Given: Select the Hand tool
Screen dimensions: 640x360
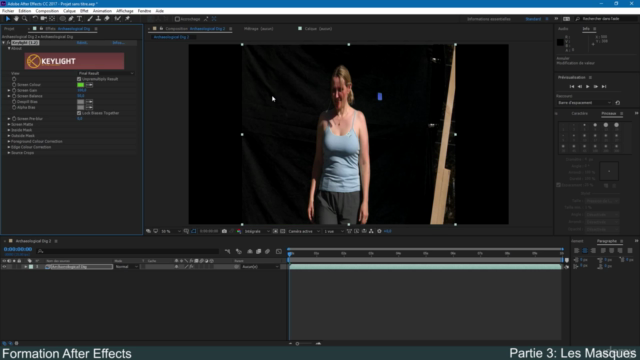Looking at the screenshot, I should 16,19.
